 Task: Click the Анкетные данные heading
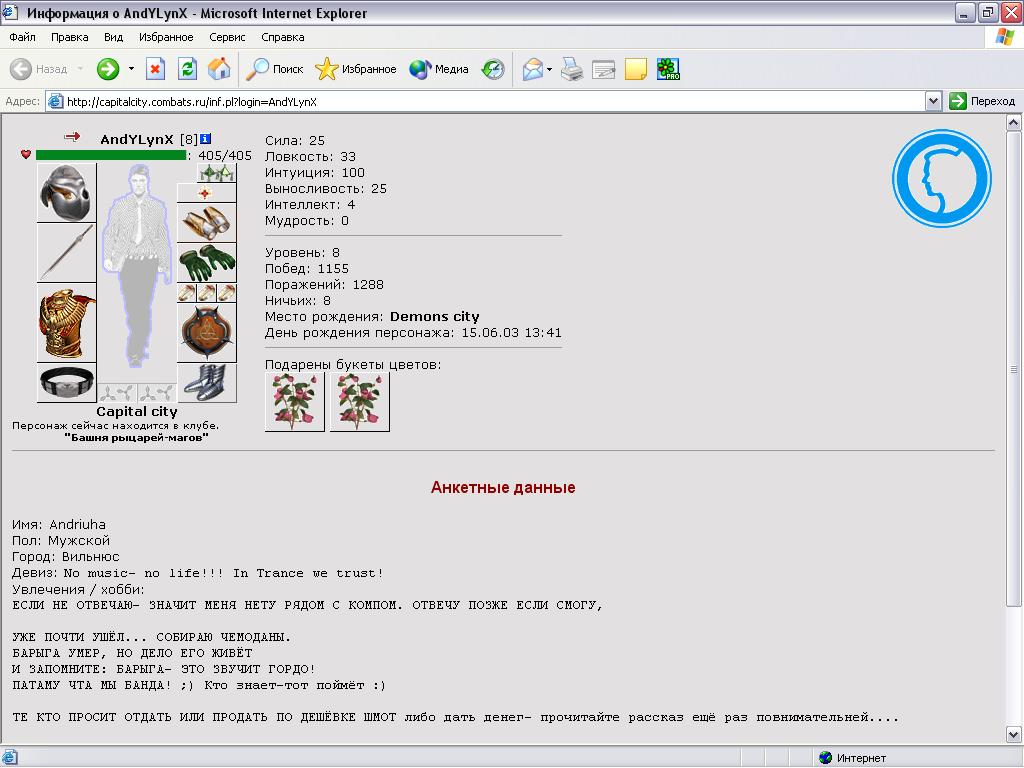(x=503, y=488)
